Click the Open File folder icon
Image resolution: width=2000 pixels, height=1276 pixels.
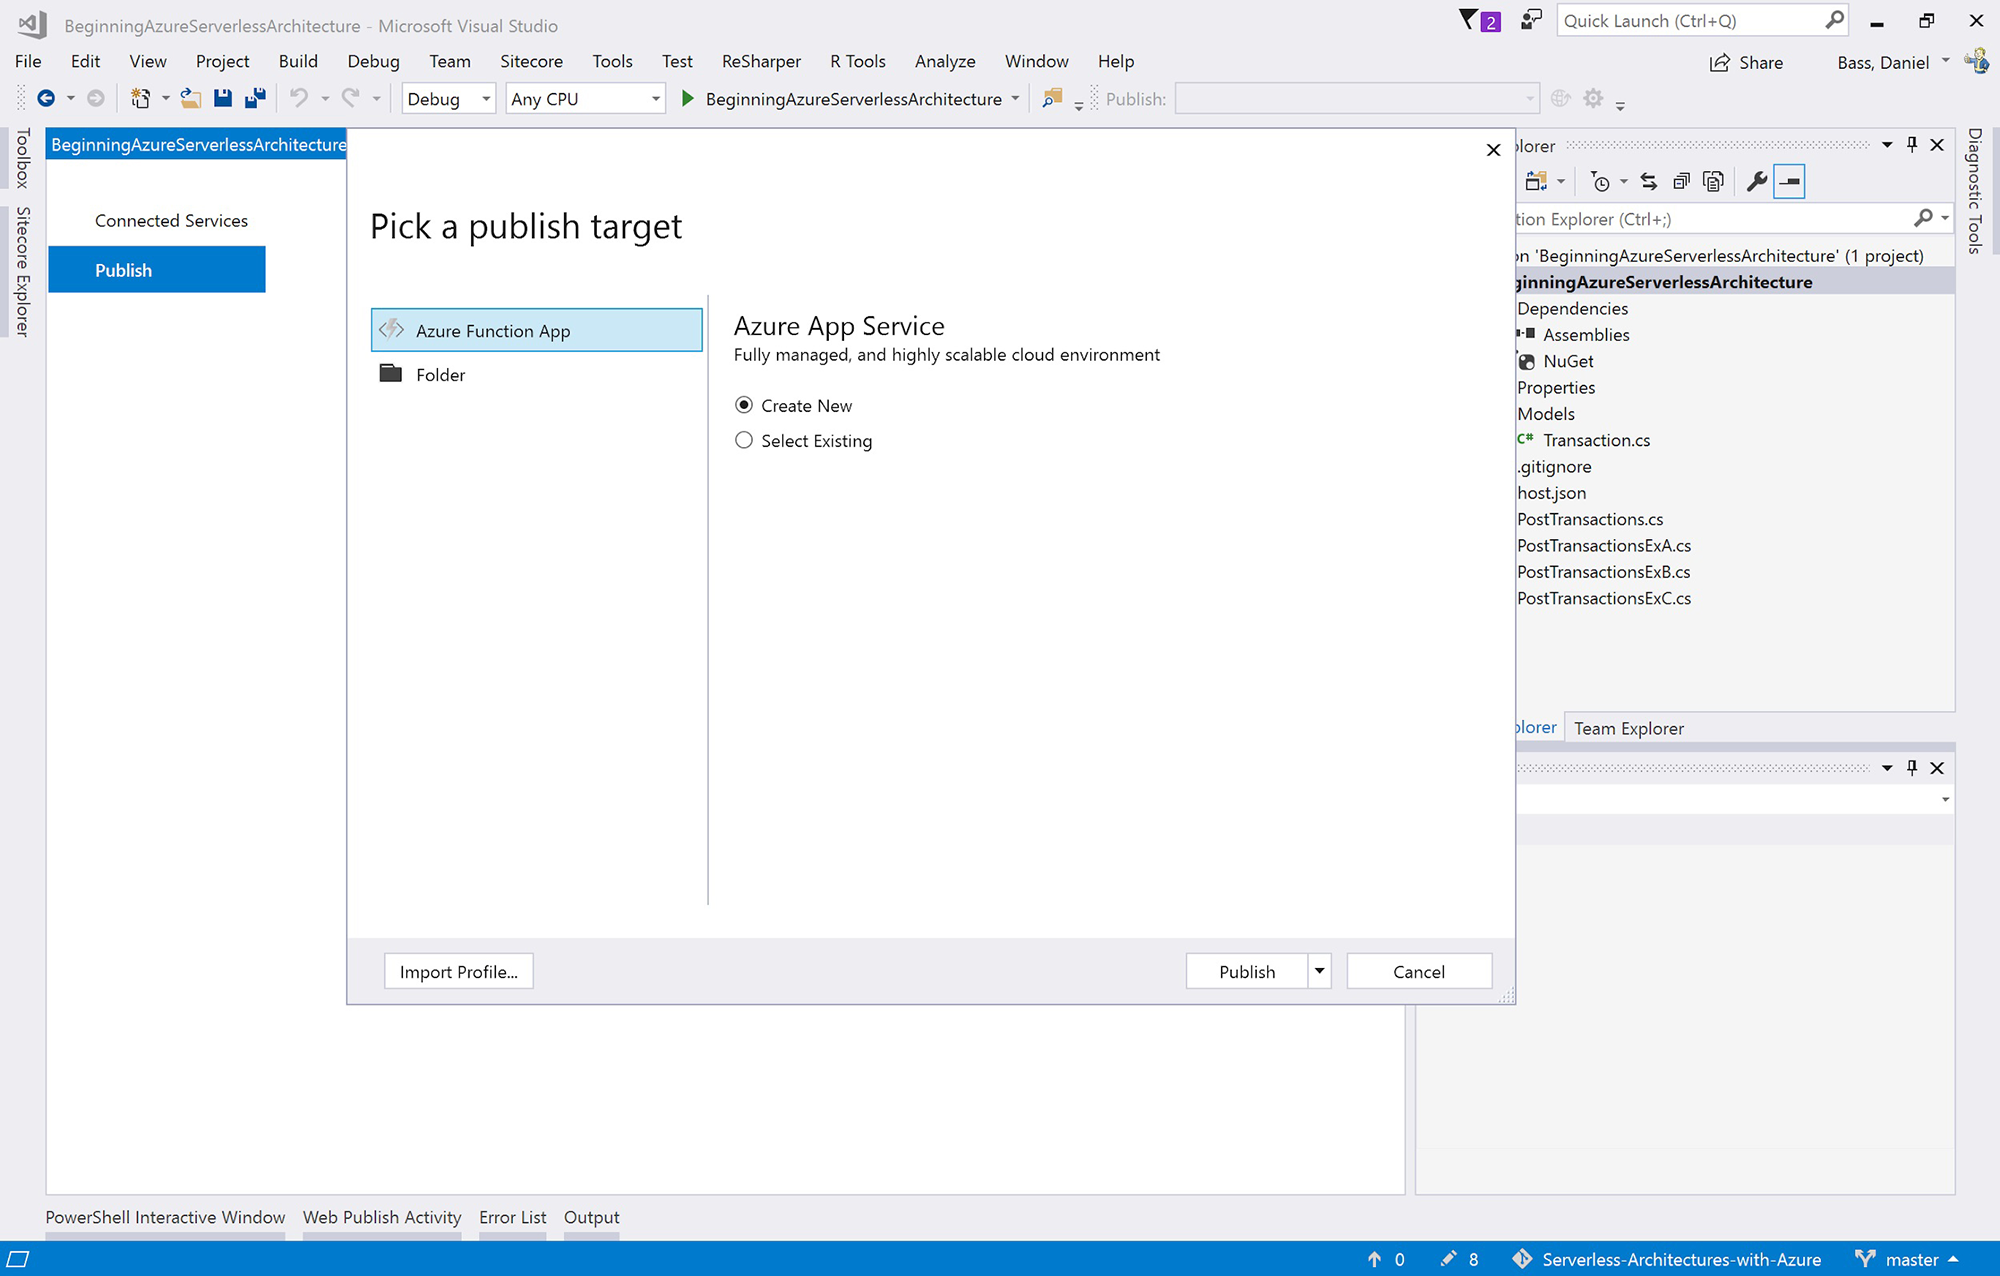pyautogui.click(x=190, y=98)
